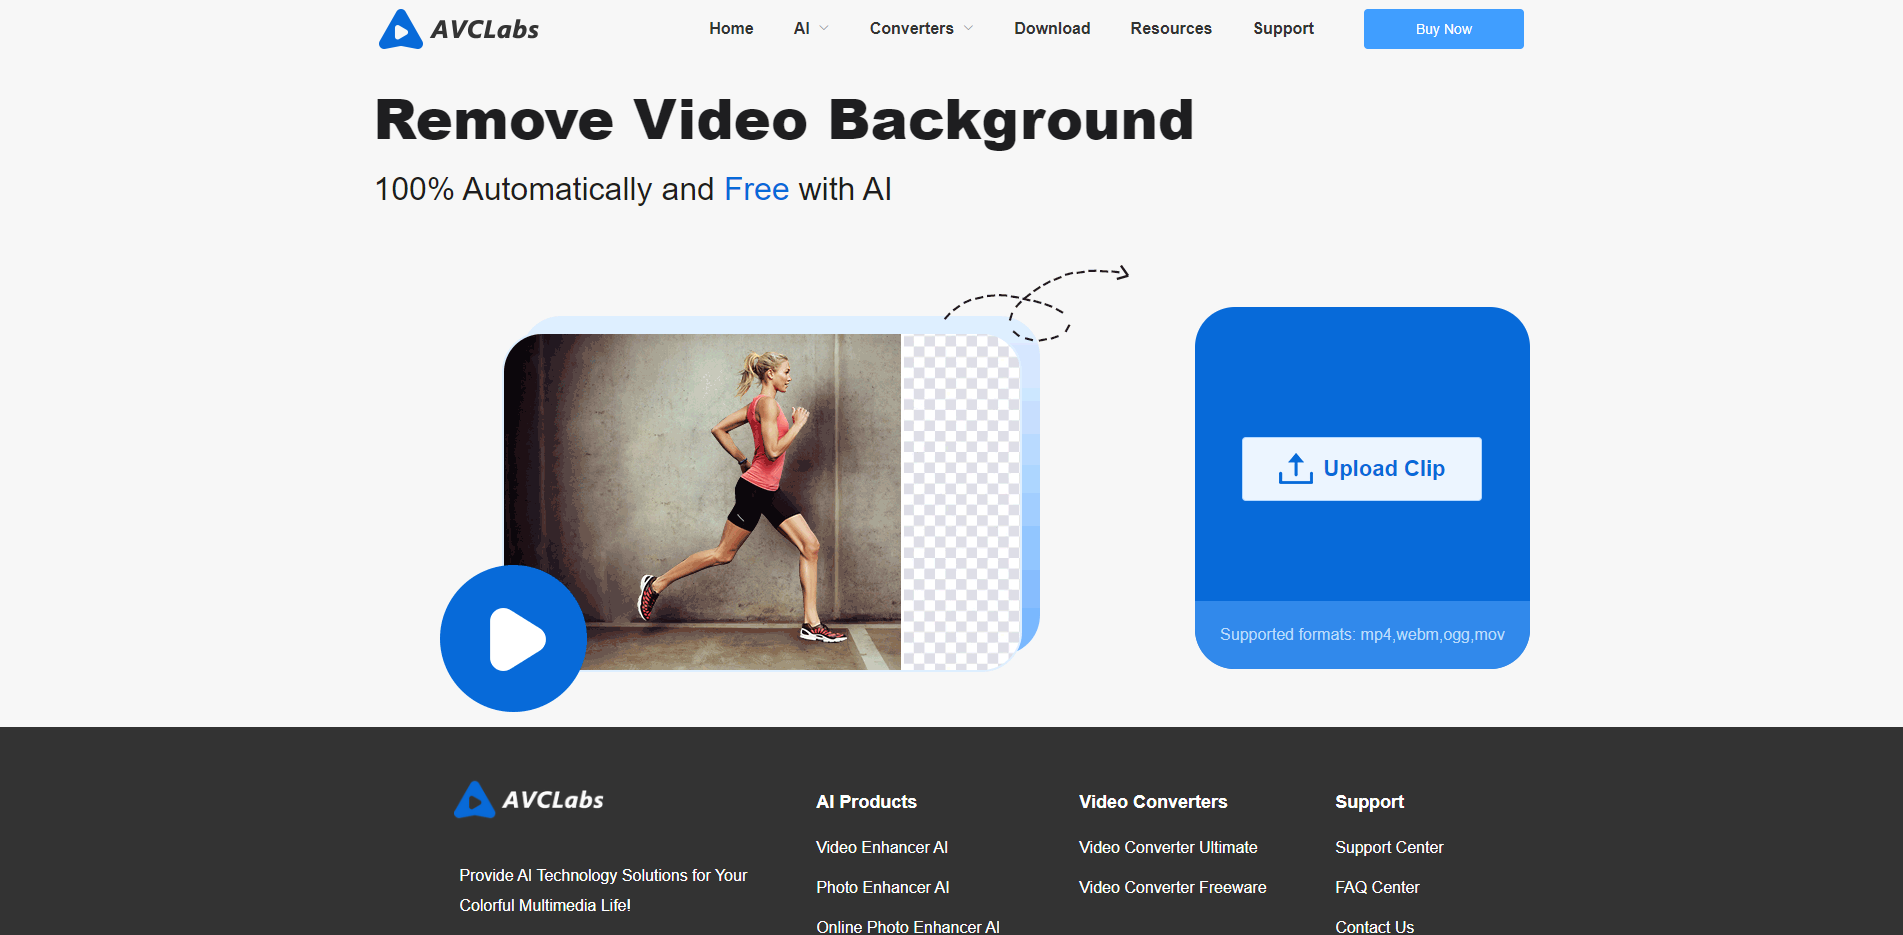Visit Video Converter Ultimate link
Viewport: 1903px width, 935px height.
pos(1168,847)
